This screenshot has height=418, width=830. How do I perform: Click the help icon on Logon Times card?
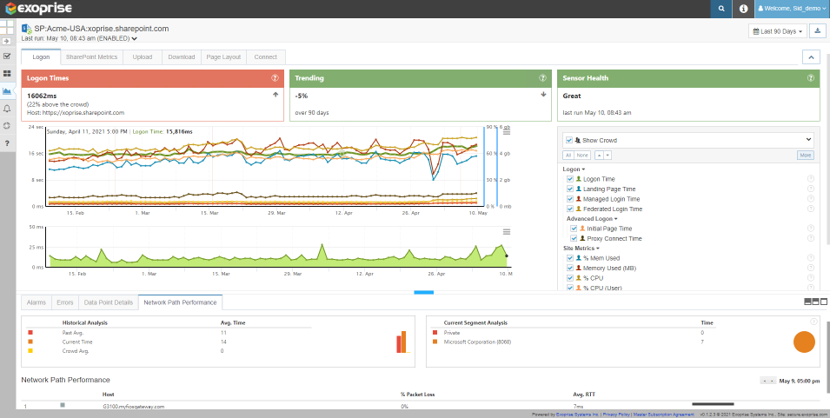point(275,78)
